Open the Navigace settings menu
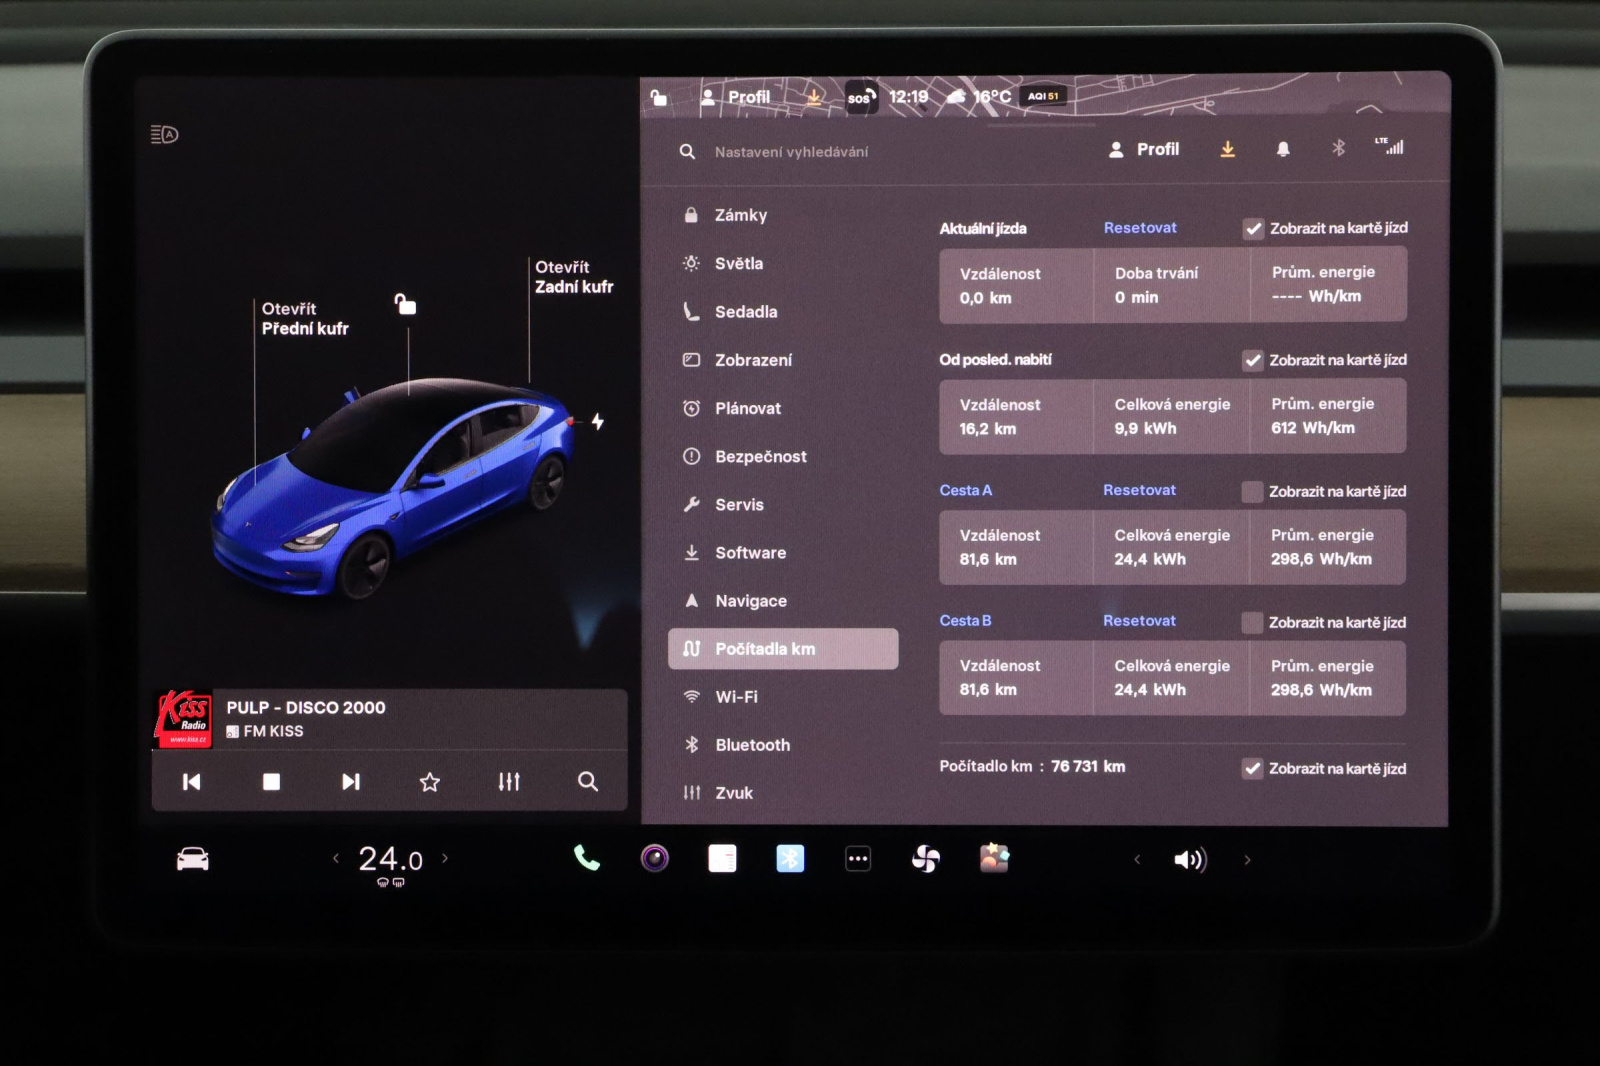The image size is (1600, 1066). (x=750, y=601)
